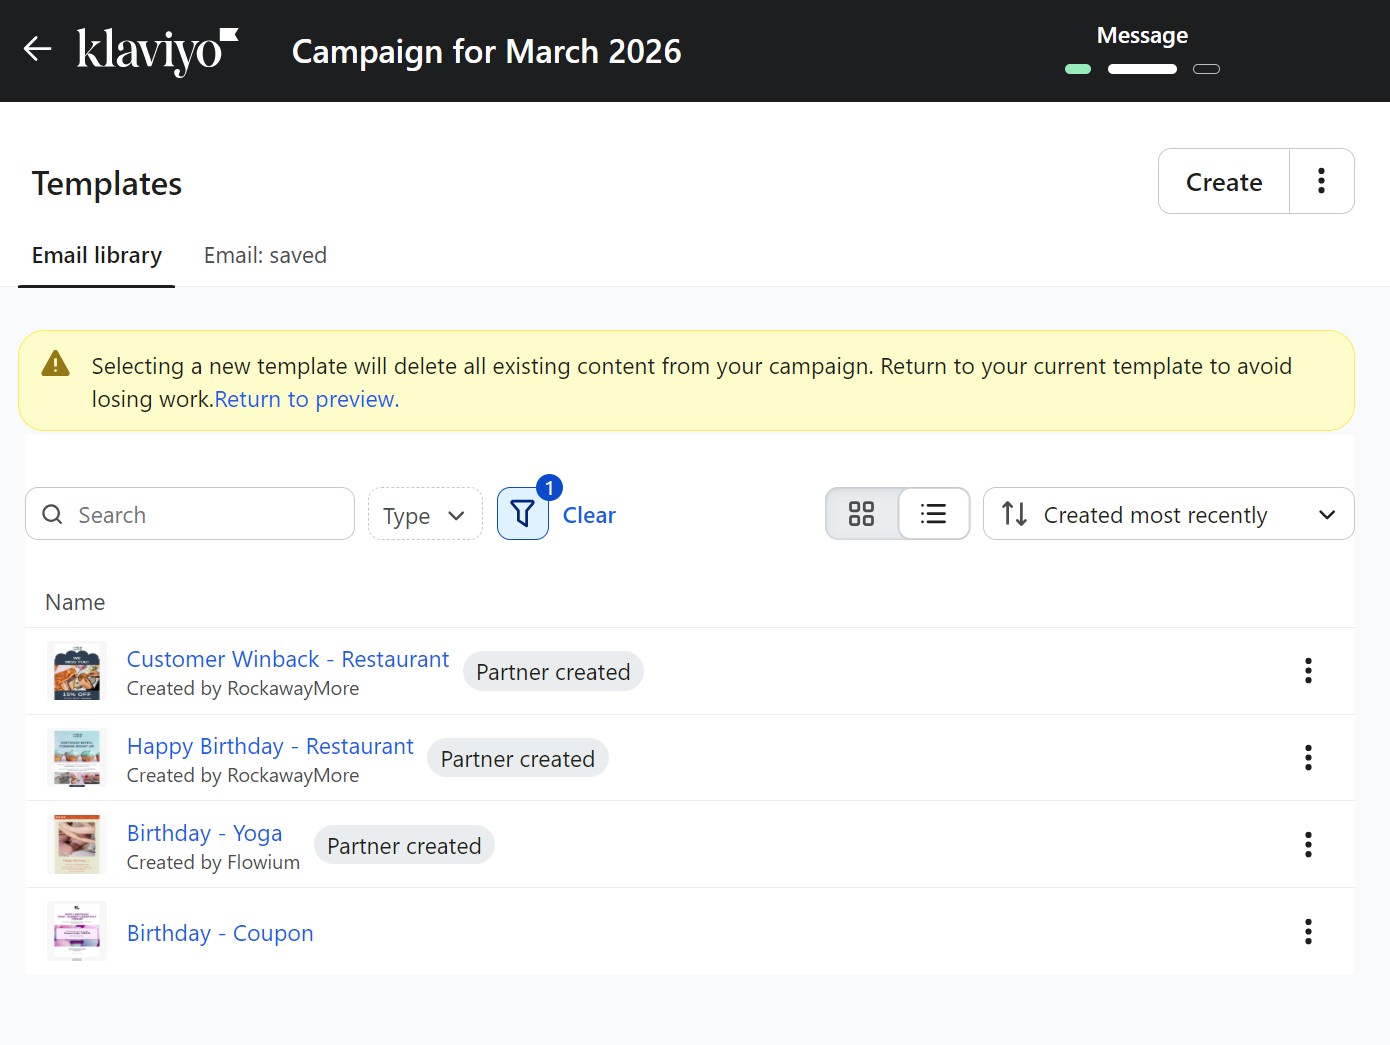Switch to the Email: saved tab

pyautogui.click(x=265, y=256)
